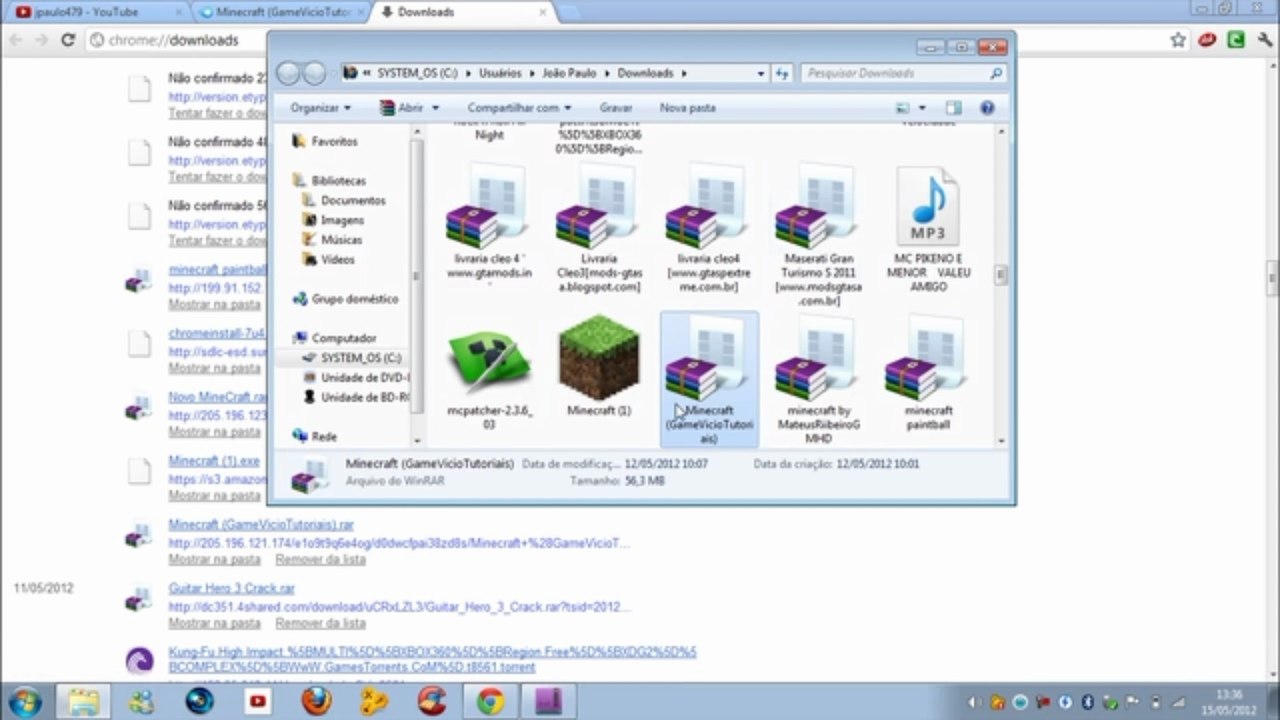Image resolution: width=1280 pixels, height=720 pixels.
Task: Open the view options dropdown arrow
Action: click(x=922, y=108)
